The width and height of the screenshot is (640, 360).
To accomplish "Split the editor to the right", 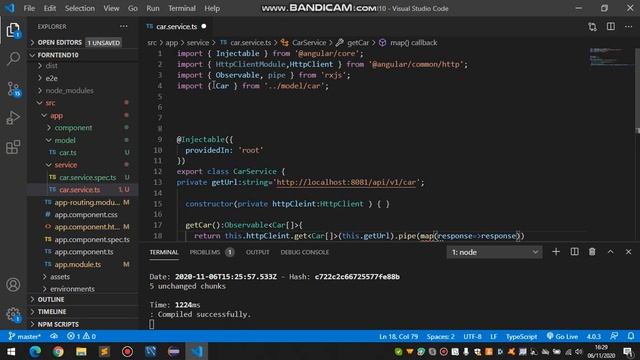I will (x=611, y=27).
